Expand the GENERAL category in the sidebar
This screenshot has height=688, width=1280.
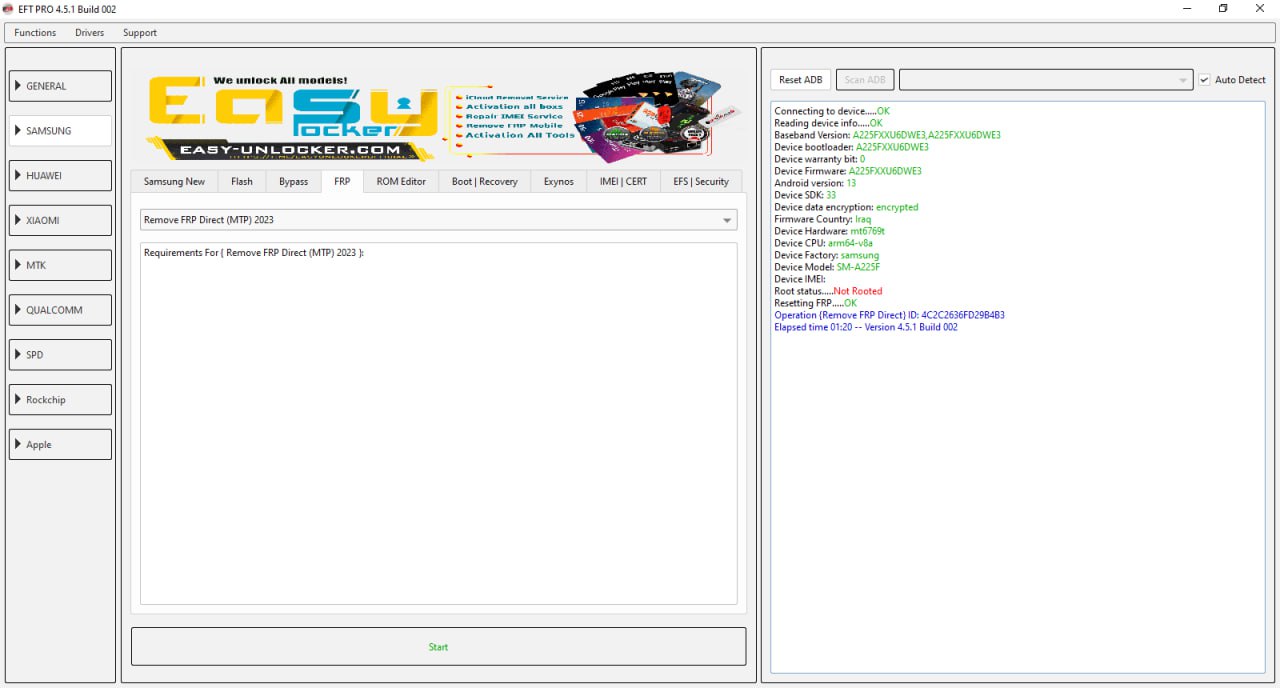tap(60, 86)
